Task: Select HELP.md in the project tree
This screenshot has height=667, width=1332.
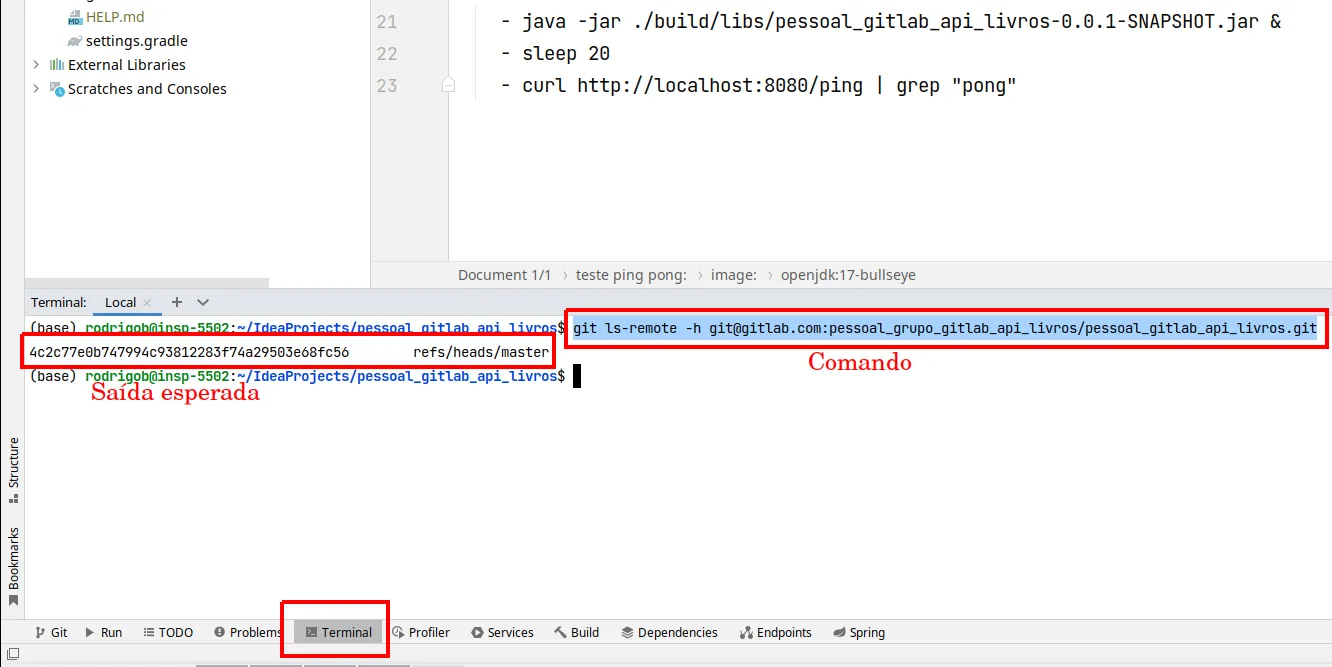Action: (115, 17)
